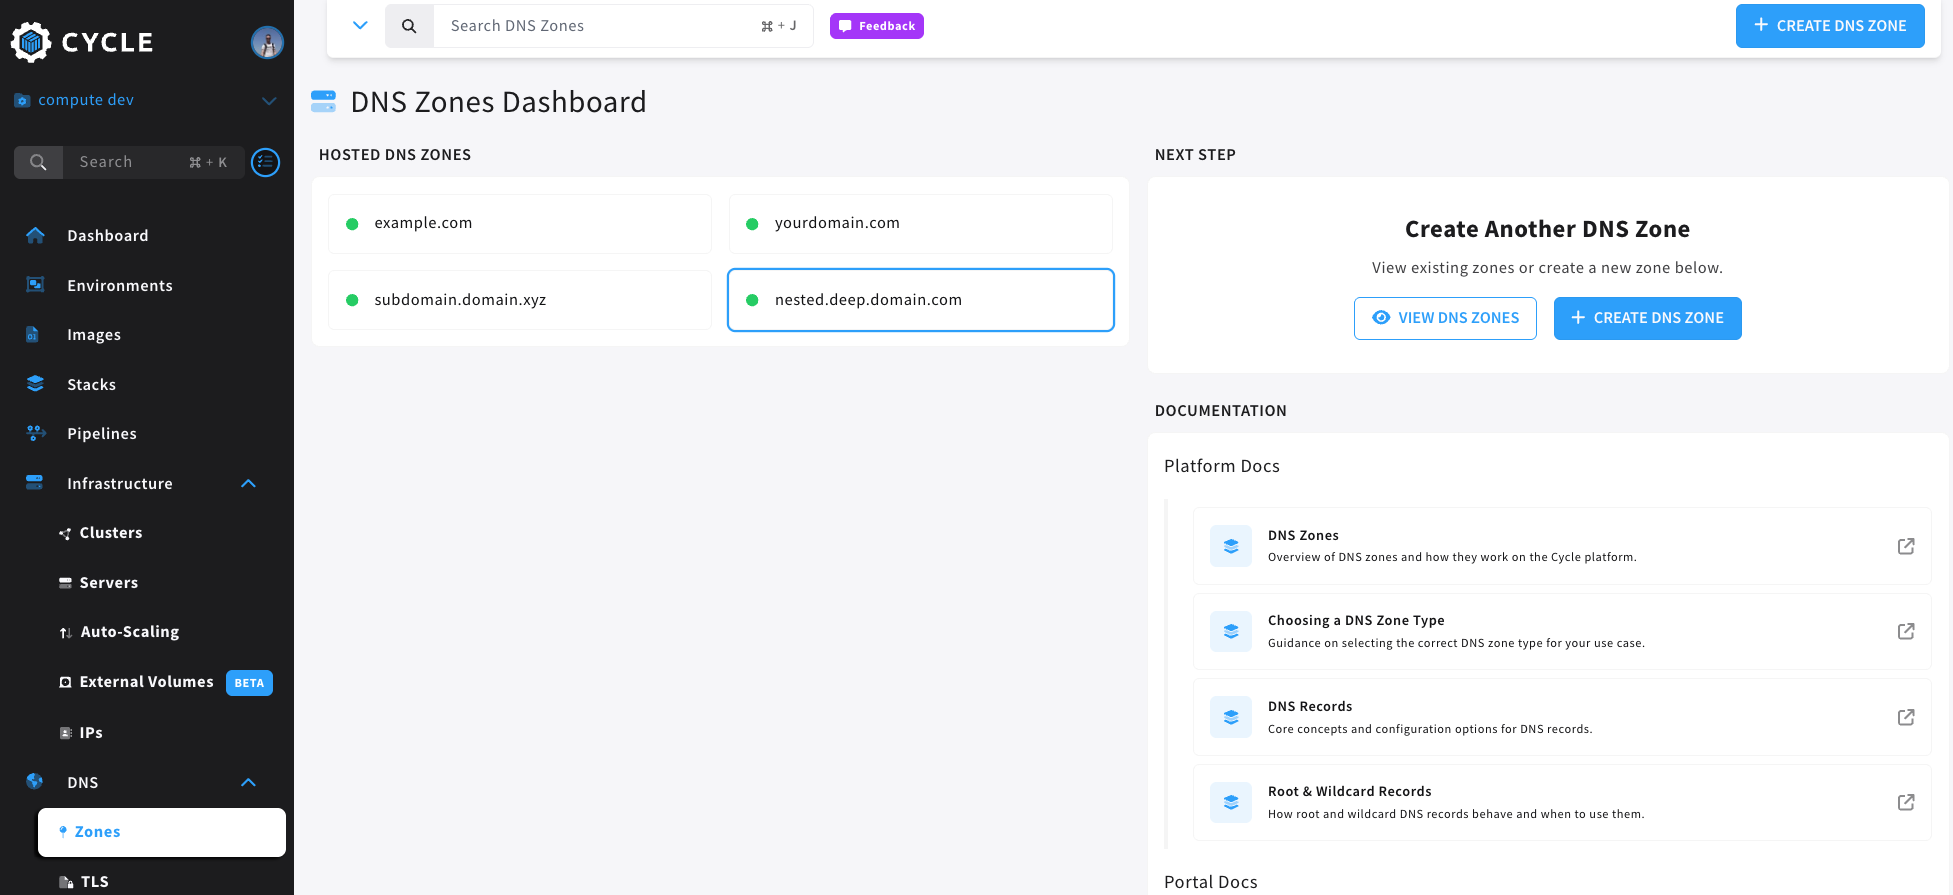Click the Dashboard home icon
Viewport: 1953px width, 895px height.
tap(35, 235)
